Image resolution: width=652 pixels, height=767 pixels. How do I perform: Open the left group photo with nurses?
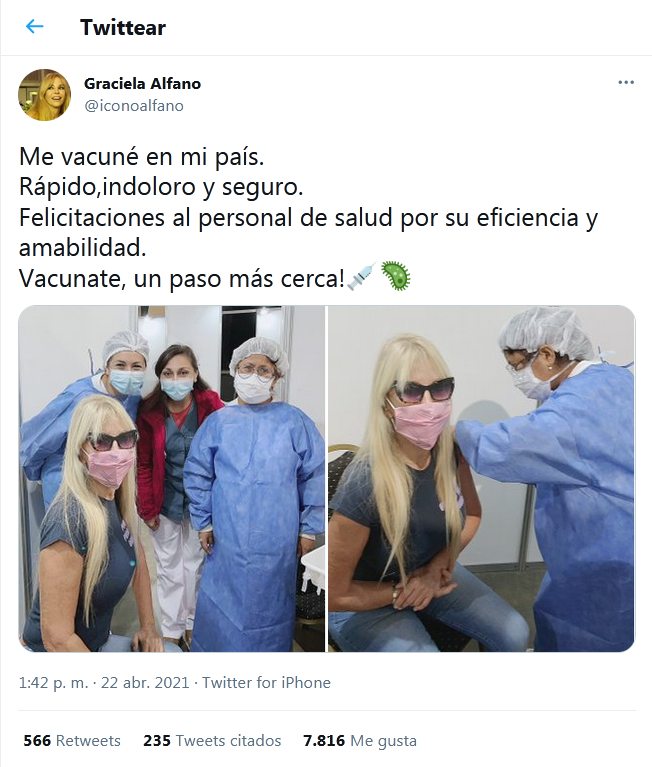(x=172, y=478)
